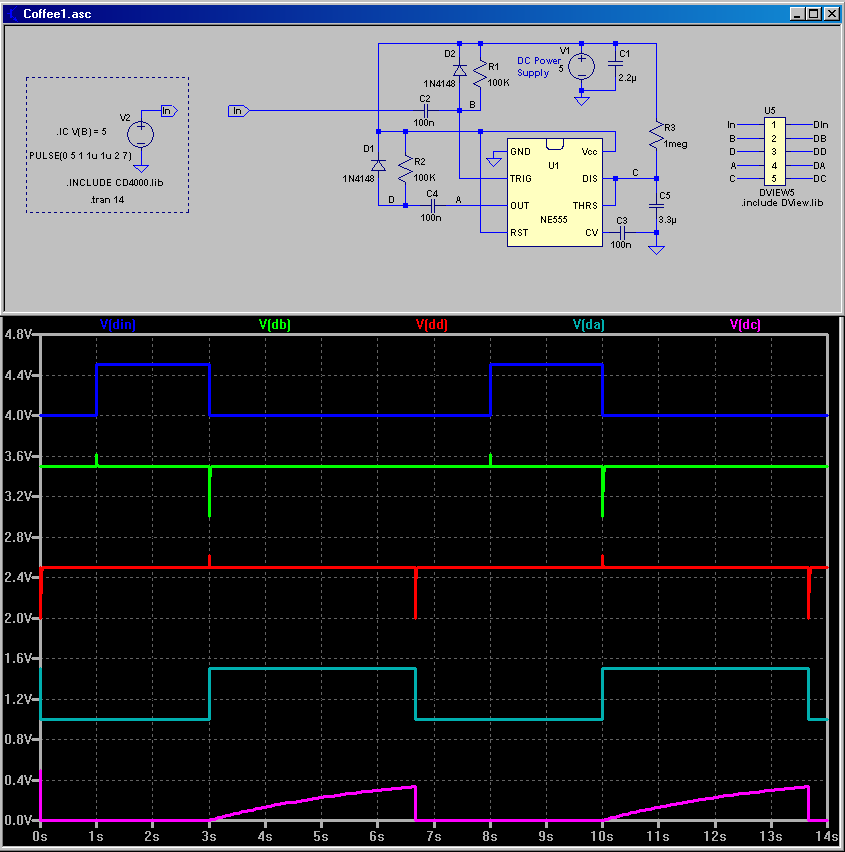Click the .IC V(B) = 5 directive
This screenshot has height=852, width=845.
(82, 131)
